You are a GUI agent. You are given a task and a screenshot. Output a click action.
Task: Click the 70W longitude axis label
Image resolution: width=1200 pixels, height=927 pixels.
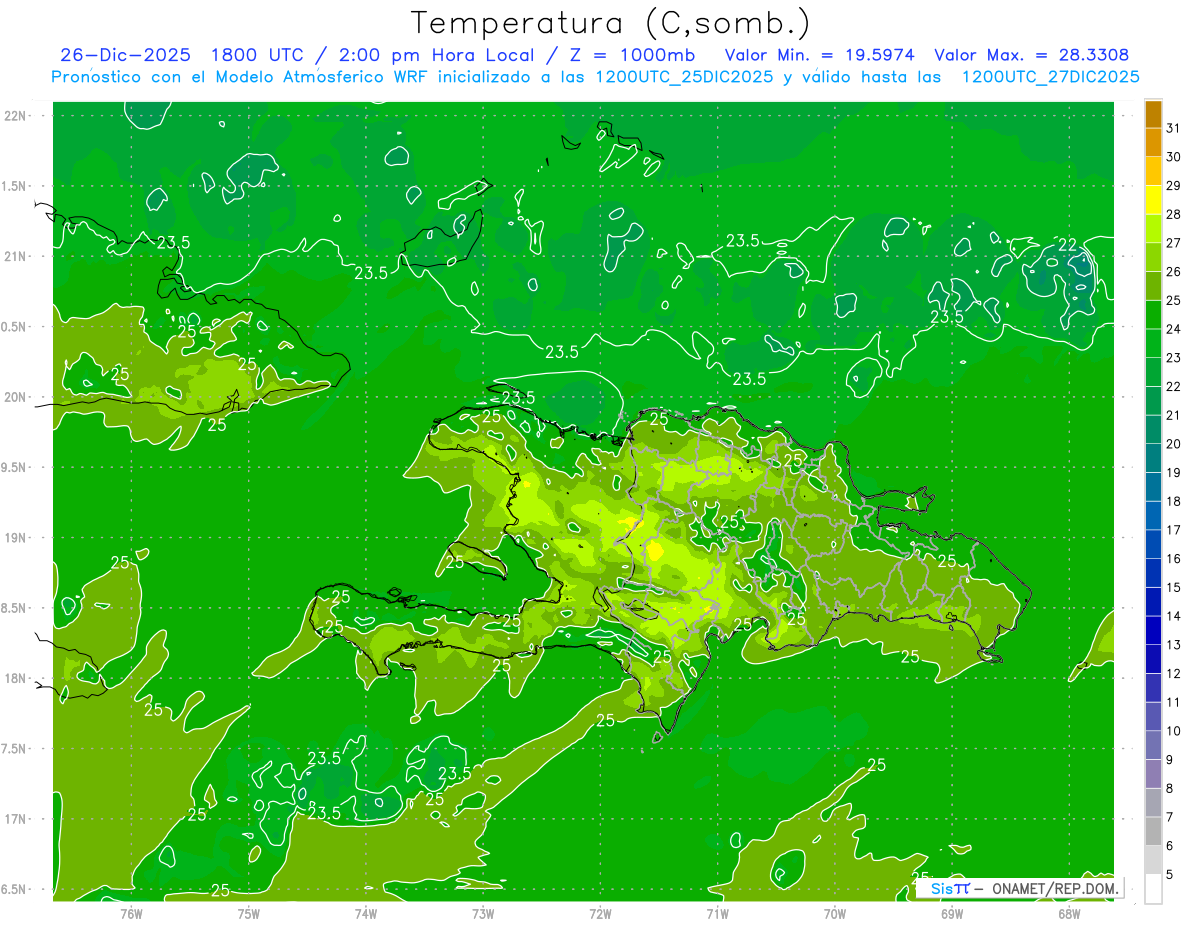coord(835,913)
